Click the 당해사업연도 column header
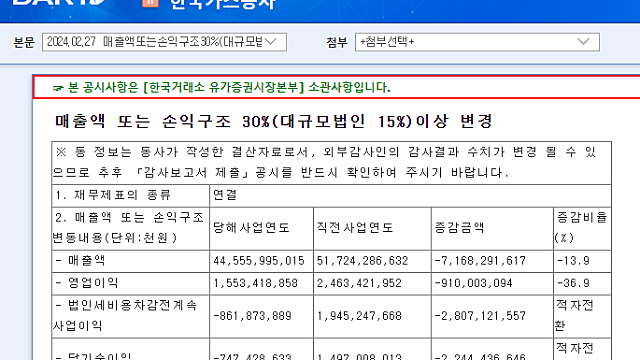 click(262, 228)
